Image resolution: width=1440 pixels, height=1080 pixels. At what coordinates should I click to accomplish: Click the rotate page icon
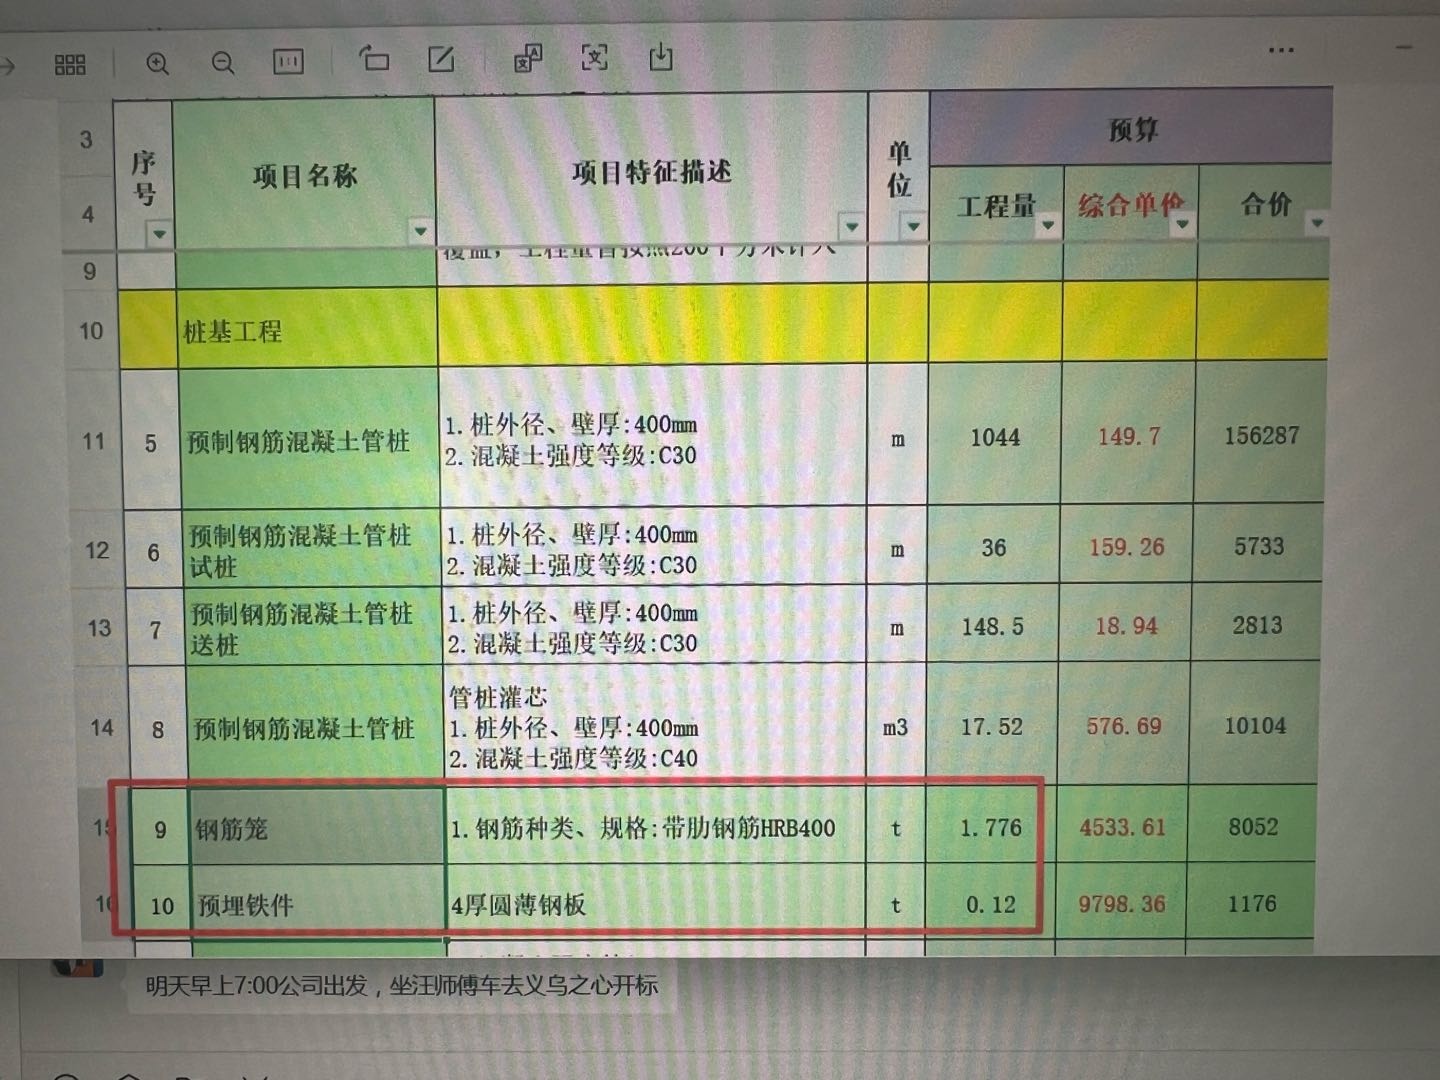[x=375, y=60]
